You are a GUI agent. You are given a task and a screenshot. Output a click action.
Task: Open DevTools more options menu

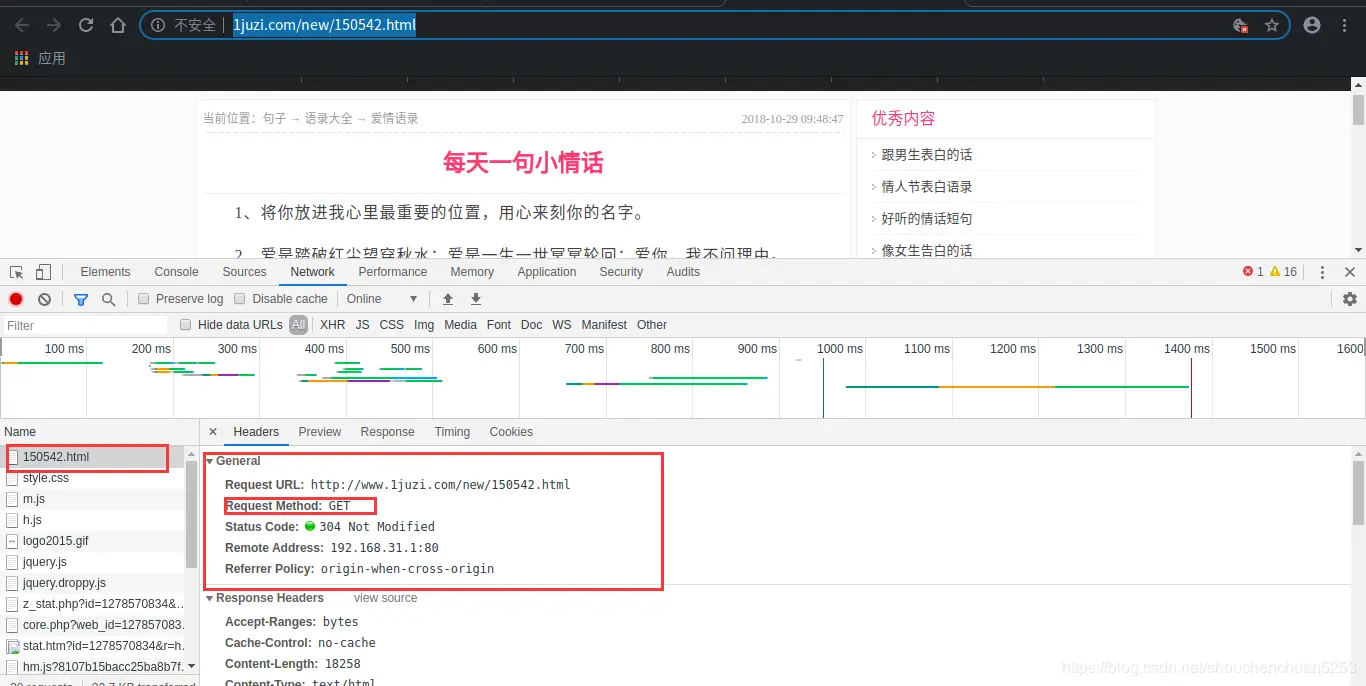(x=1322, y=271)
